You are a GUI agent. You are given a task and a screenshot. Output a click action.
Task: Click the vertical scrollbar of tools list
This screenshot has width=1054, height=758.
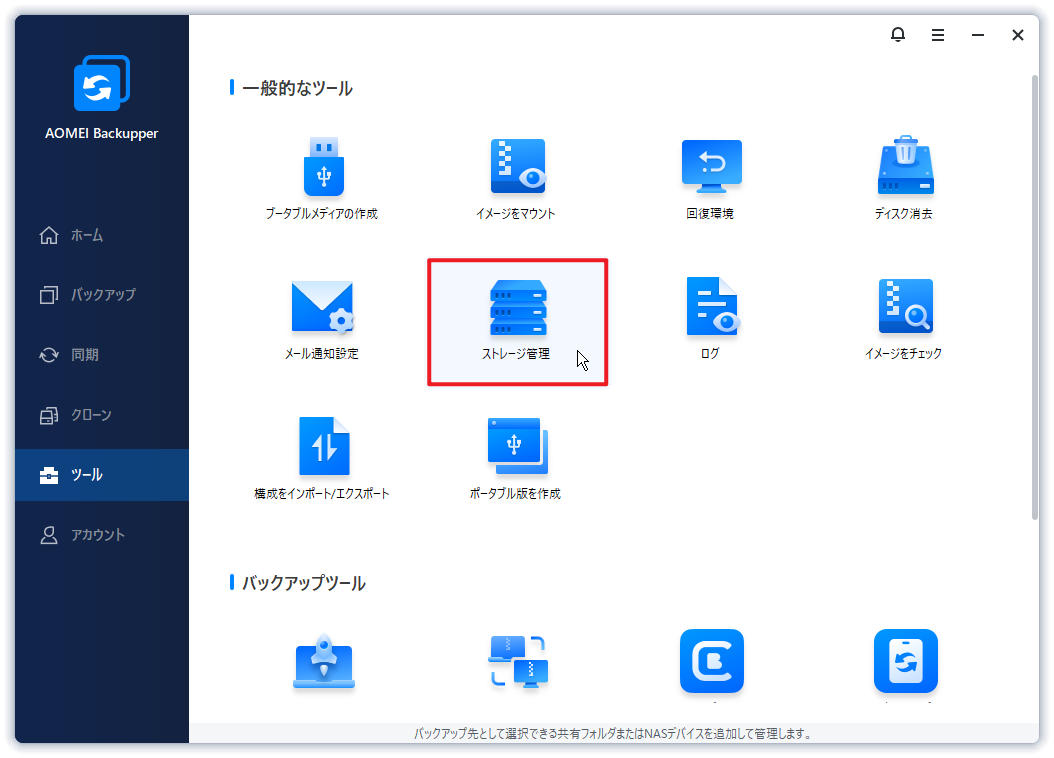[1035, 298]
